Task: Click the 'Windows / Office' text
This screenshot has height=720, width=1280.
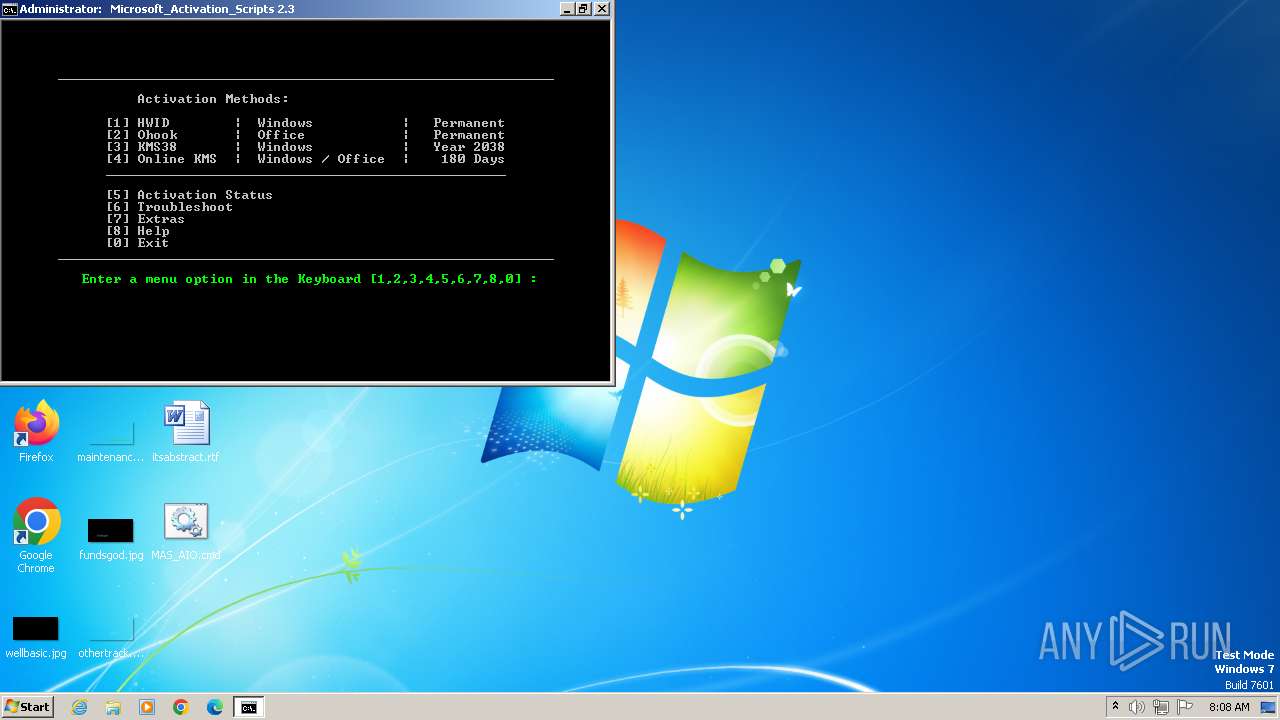Action: pyautogui.click(x=321, y=159)
